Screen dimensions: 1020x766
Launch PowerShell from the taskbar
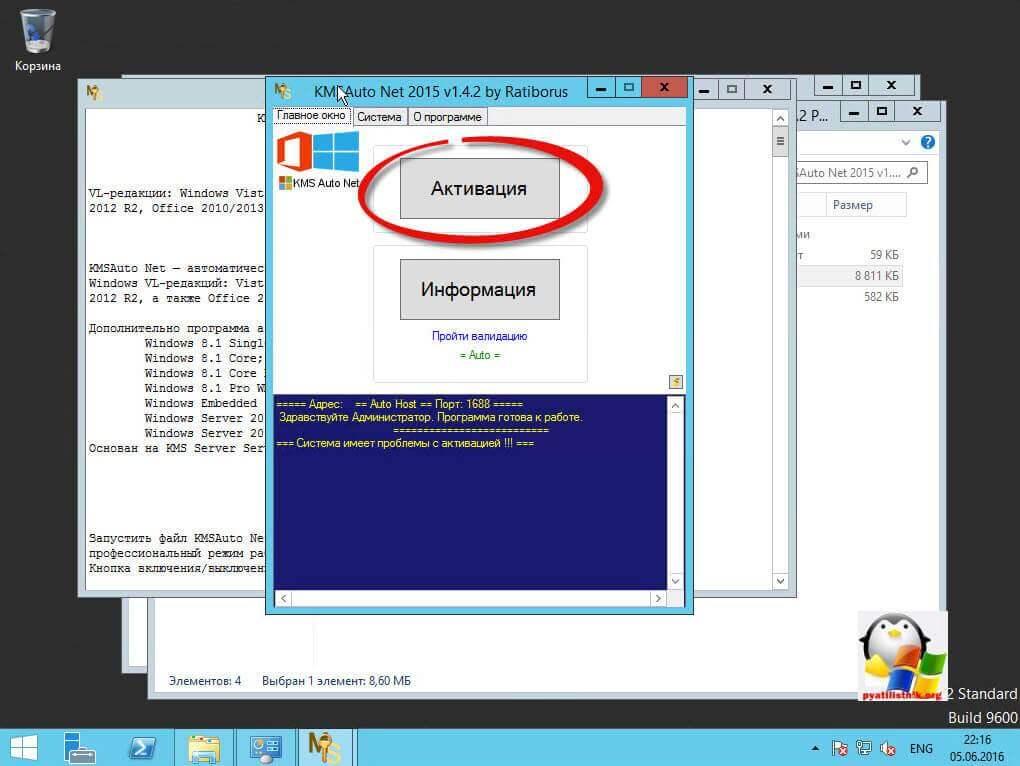click(x=142, y=748)
